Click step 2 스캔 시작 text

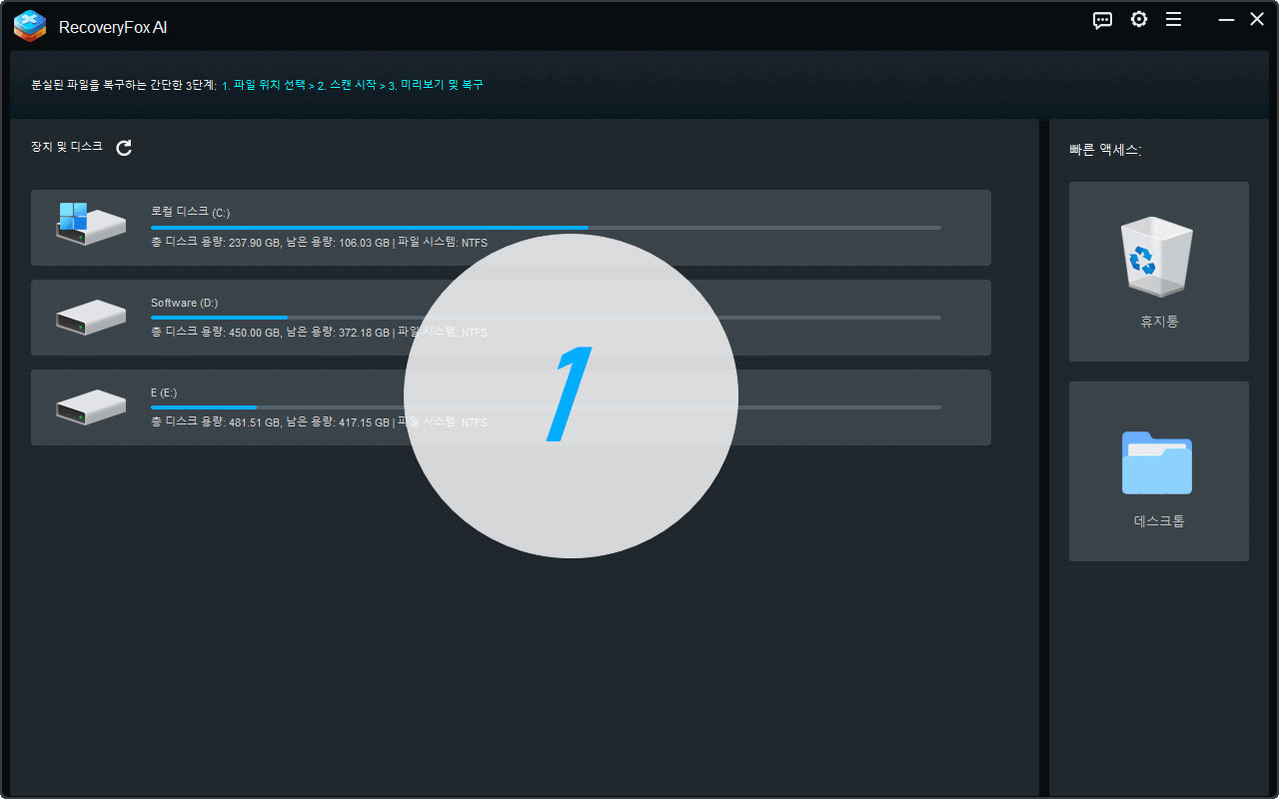coord(346,85)
